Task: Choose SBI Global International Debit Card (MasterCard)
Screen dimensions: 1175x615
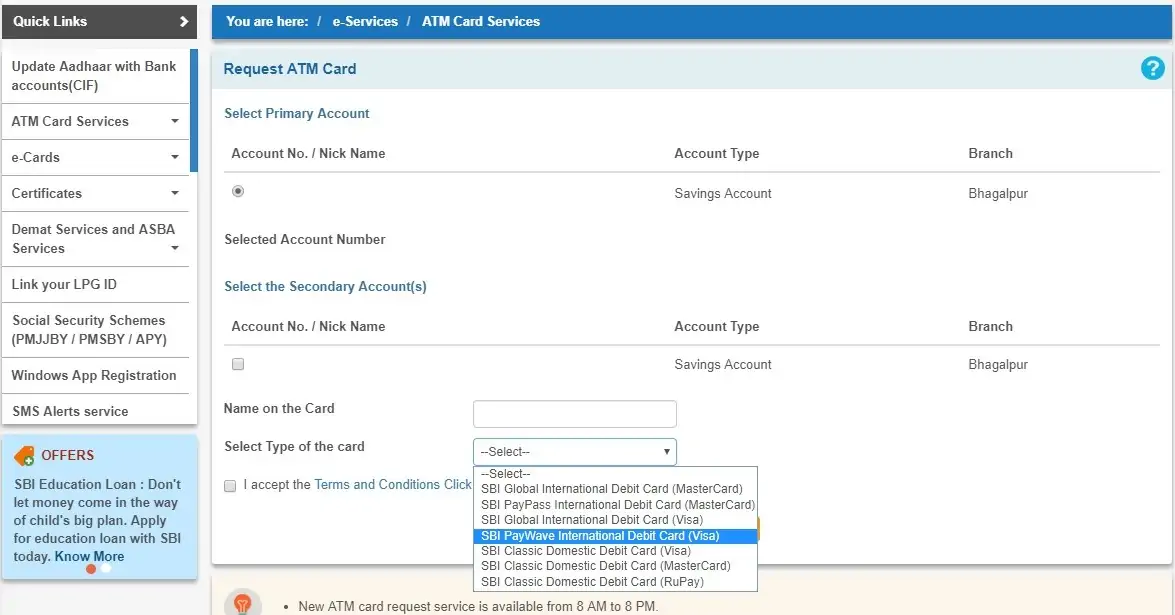Action: pos(615,488)
